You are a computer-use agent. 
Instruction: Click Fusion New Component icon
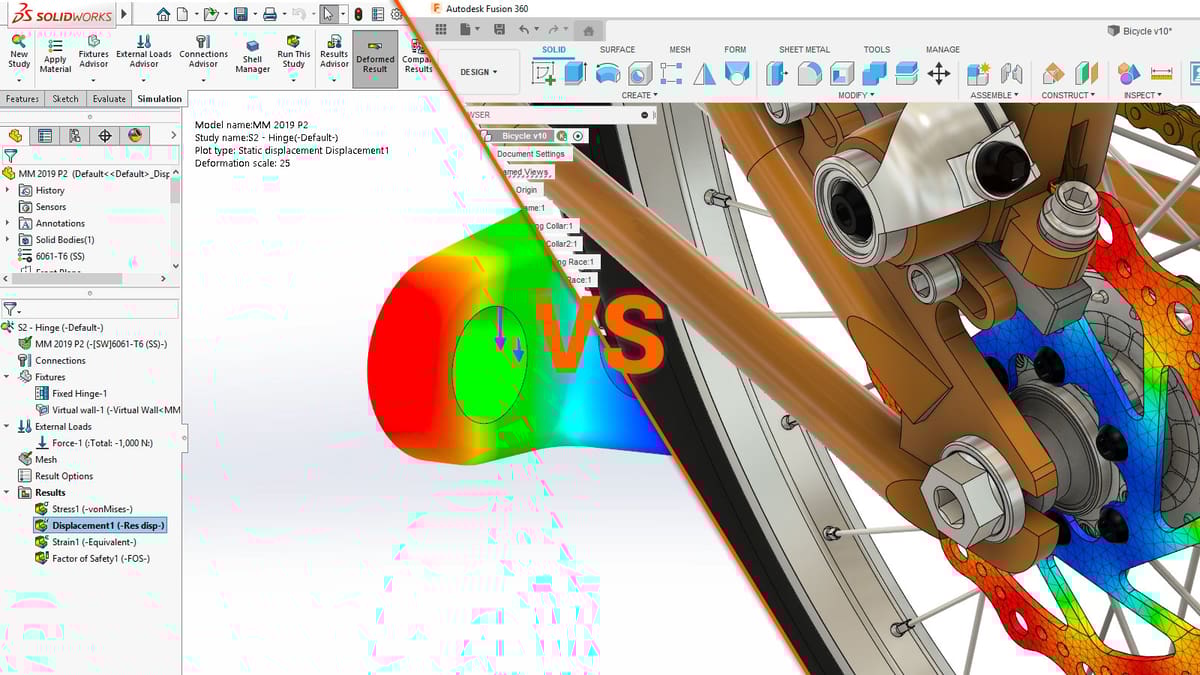[x=979, y=73]
